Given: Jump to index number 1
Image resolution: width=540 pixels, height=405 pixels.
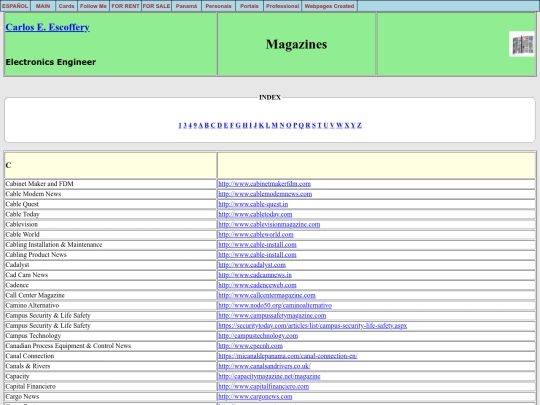Looking at the screenshot, I should point(180,125).
